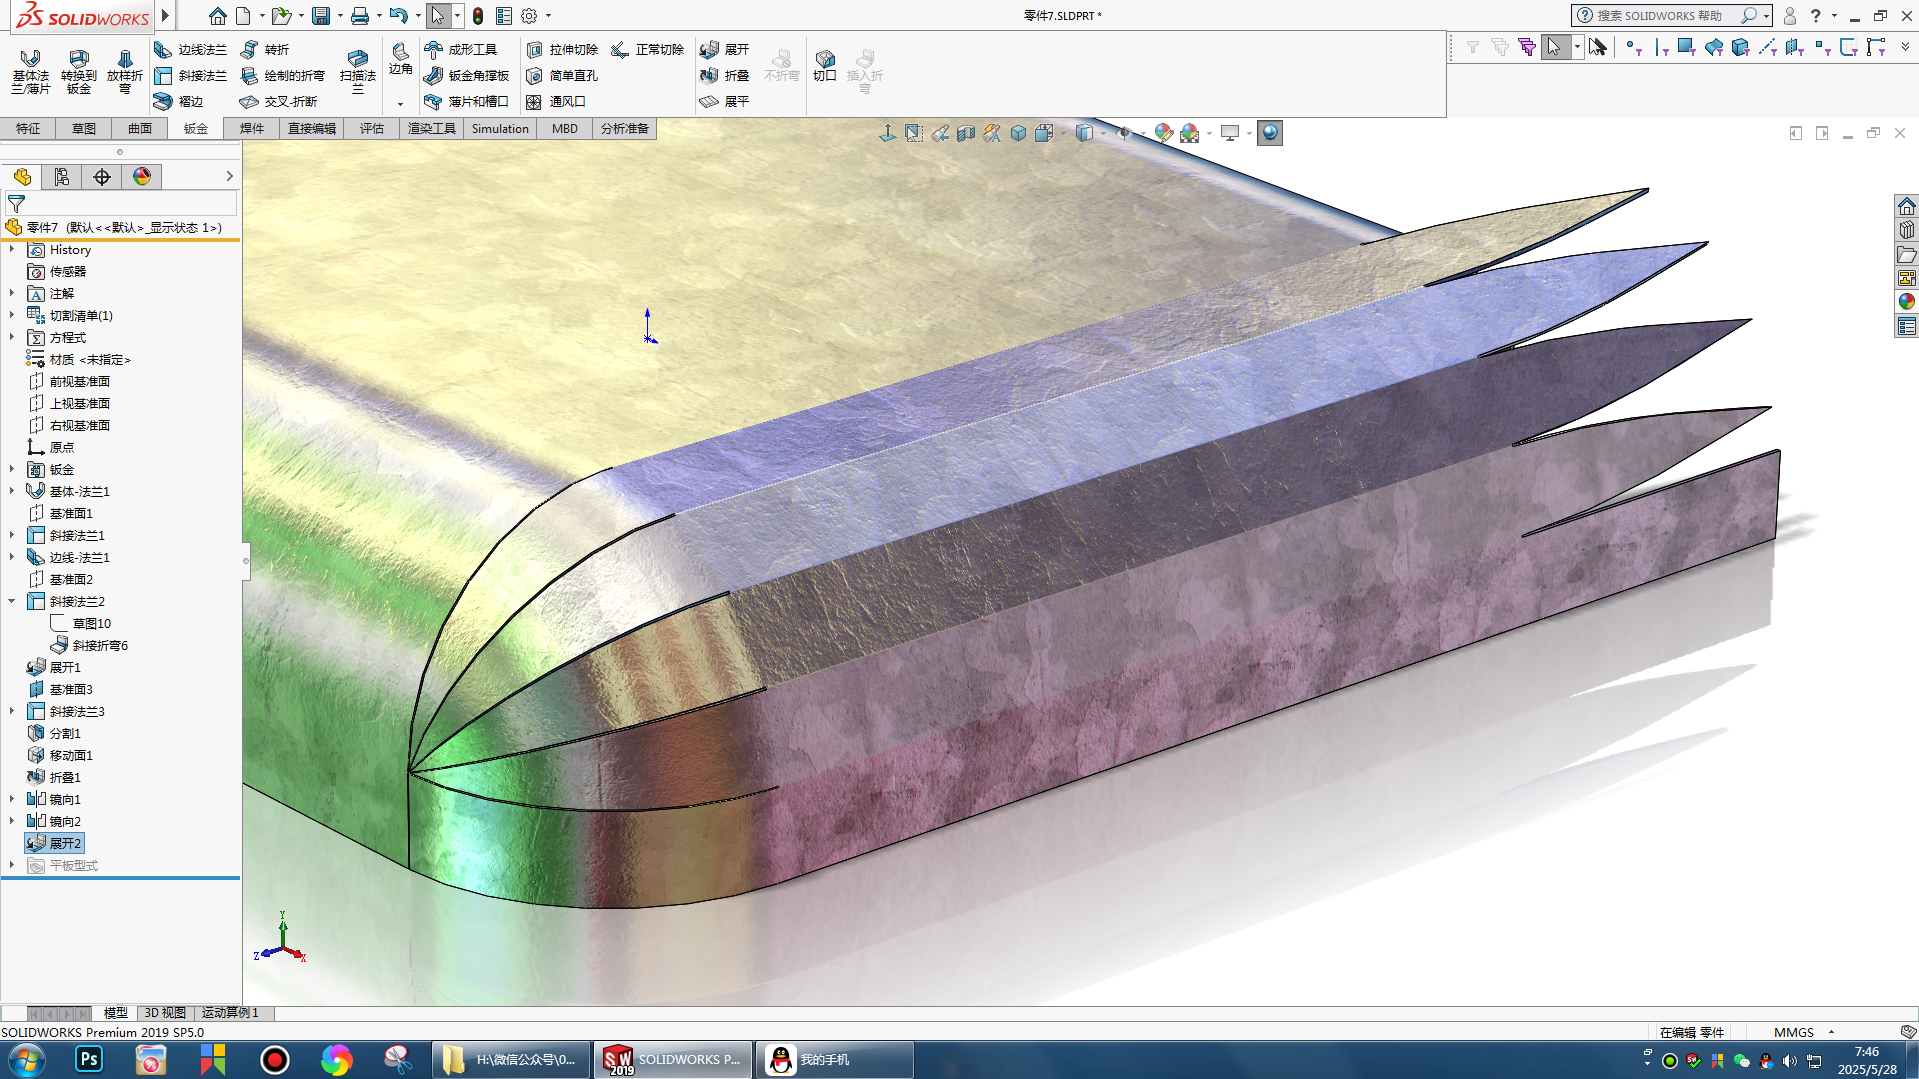Click the 基体法兰/薄片 tool
Viewport: 1919px width, 1079px height.
pyautogui.click(x=30, y=72)
